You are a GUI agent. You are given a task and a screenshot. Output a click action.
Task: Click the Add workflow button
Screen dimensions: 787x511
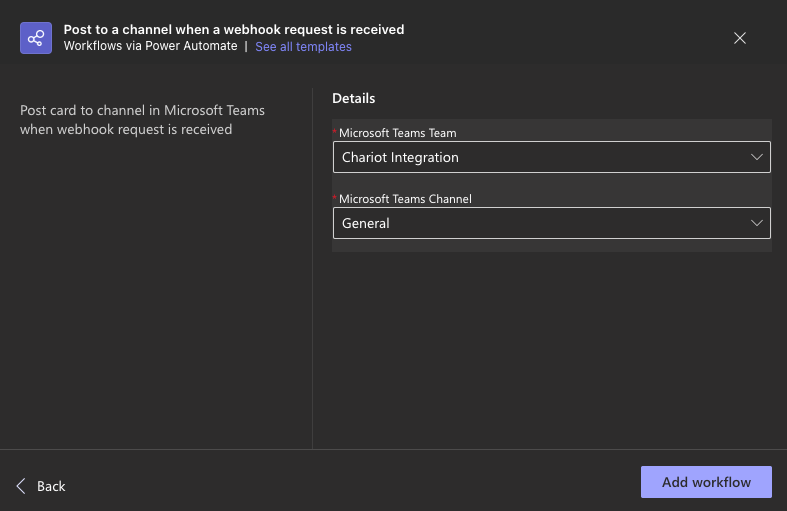tap(706, 482)
